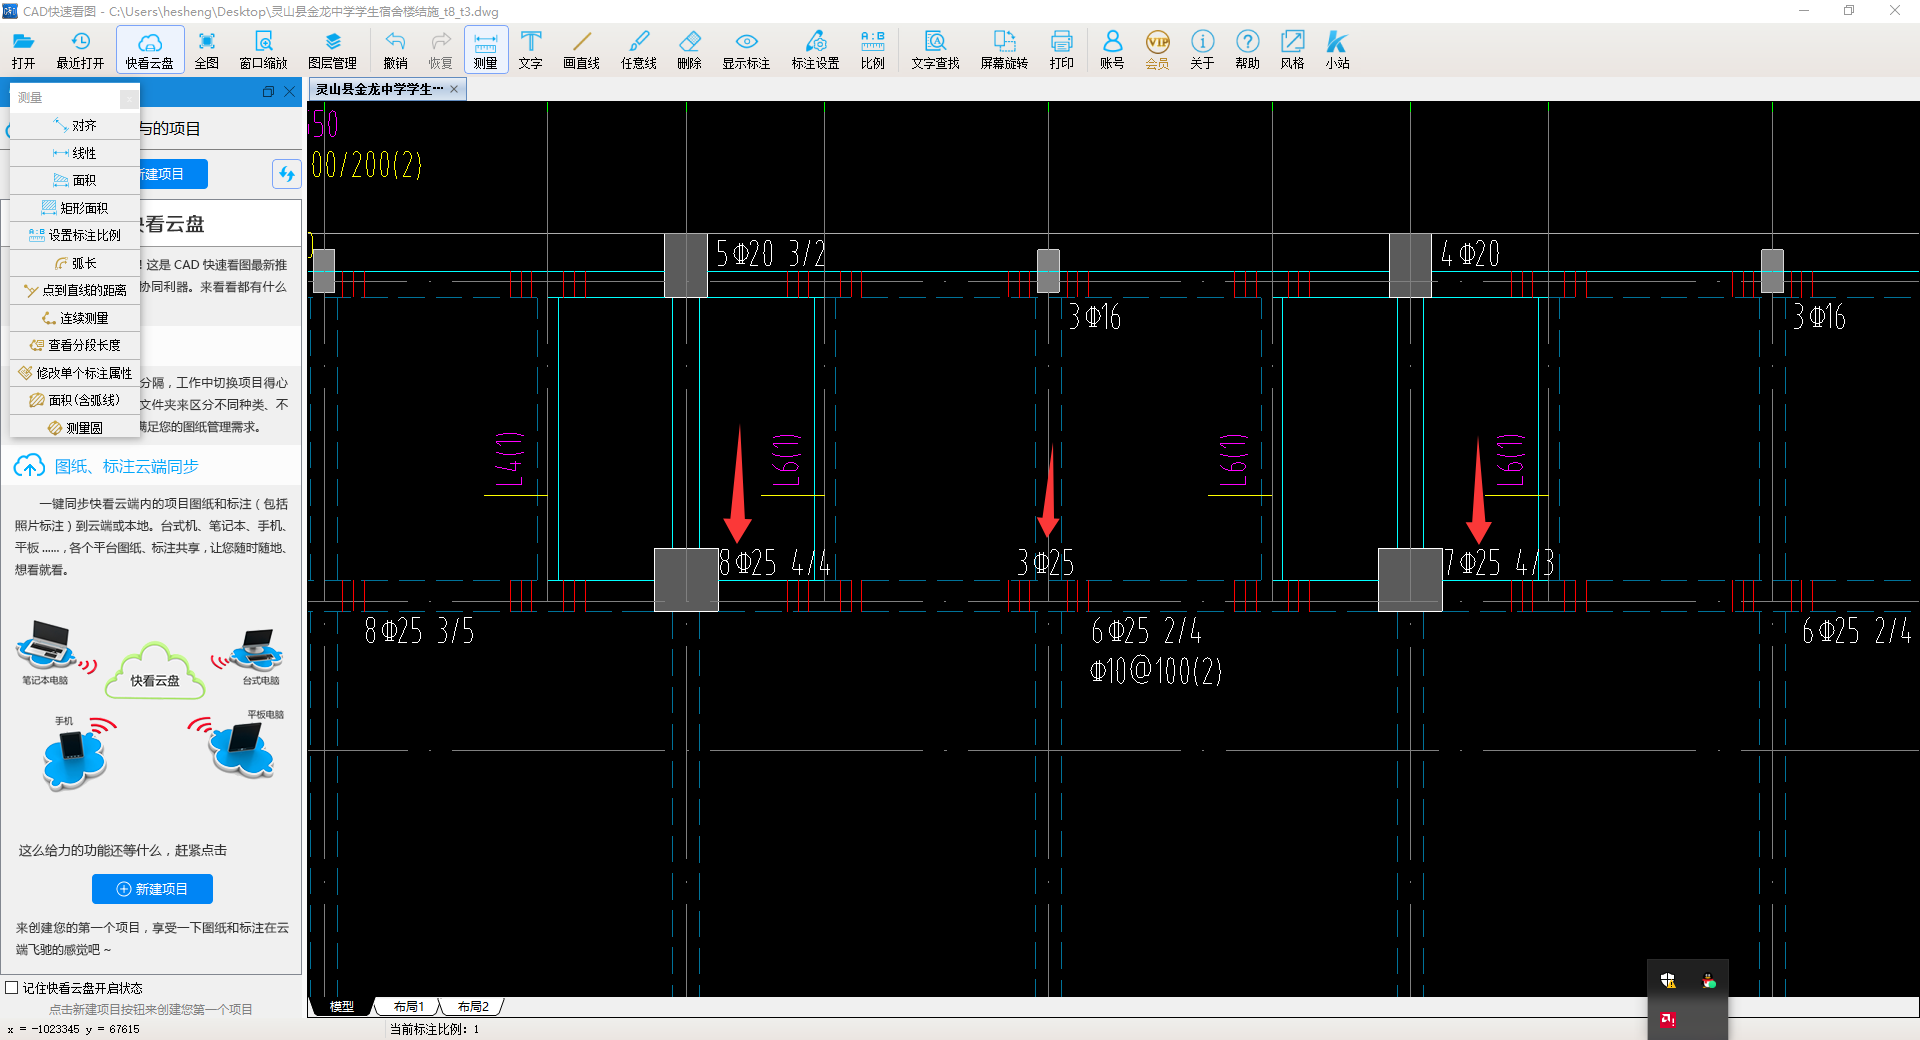Toggle the 快看云盘 cloud drive panel
The image size is (1920, 1040).
coord(150,50)
